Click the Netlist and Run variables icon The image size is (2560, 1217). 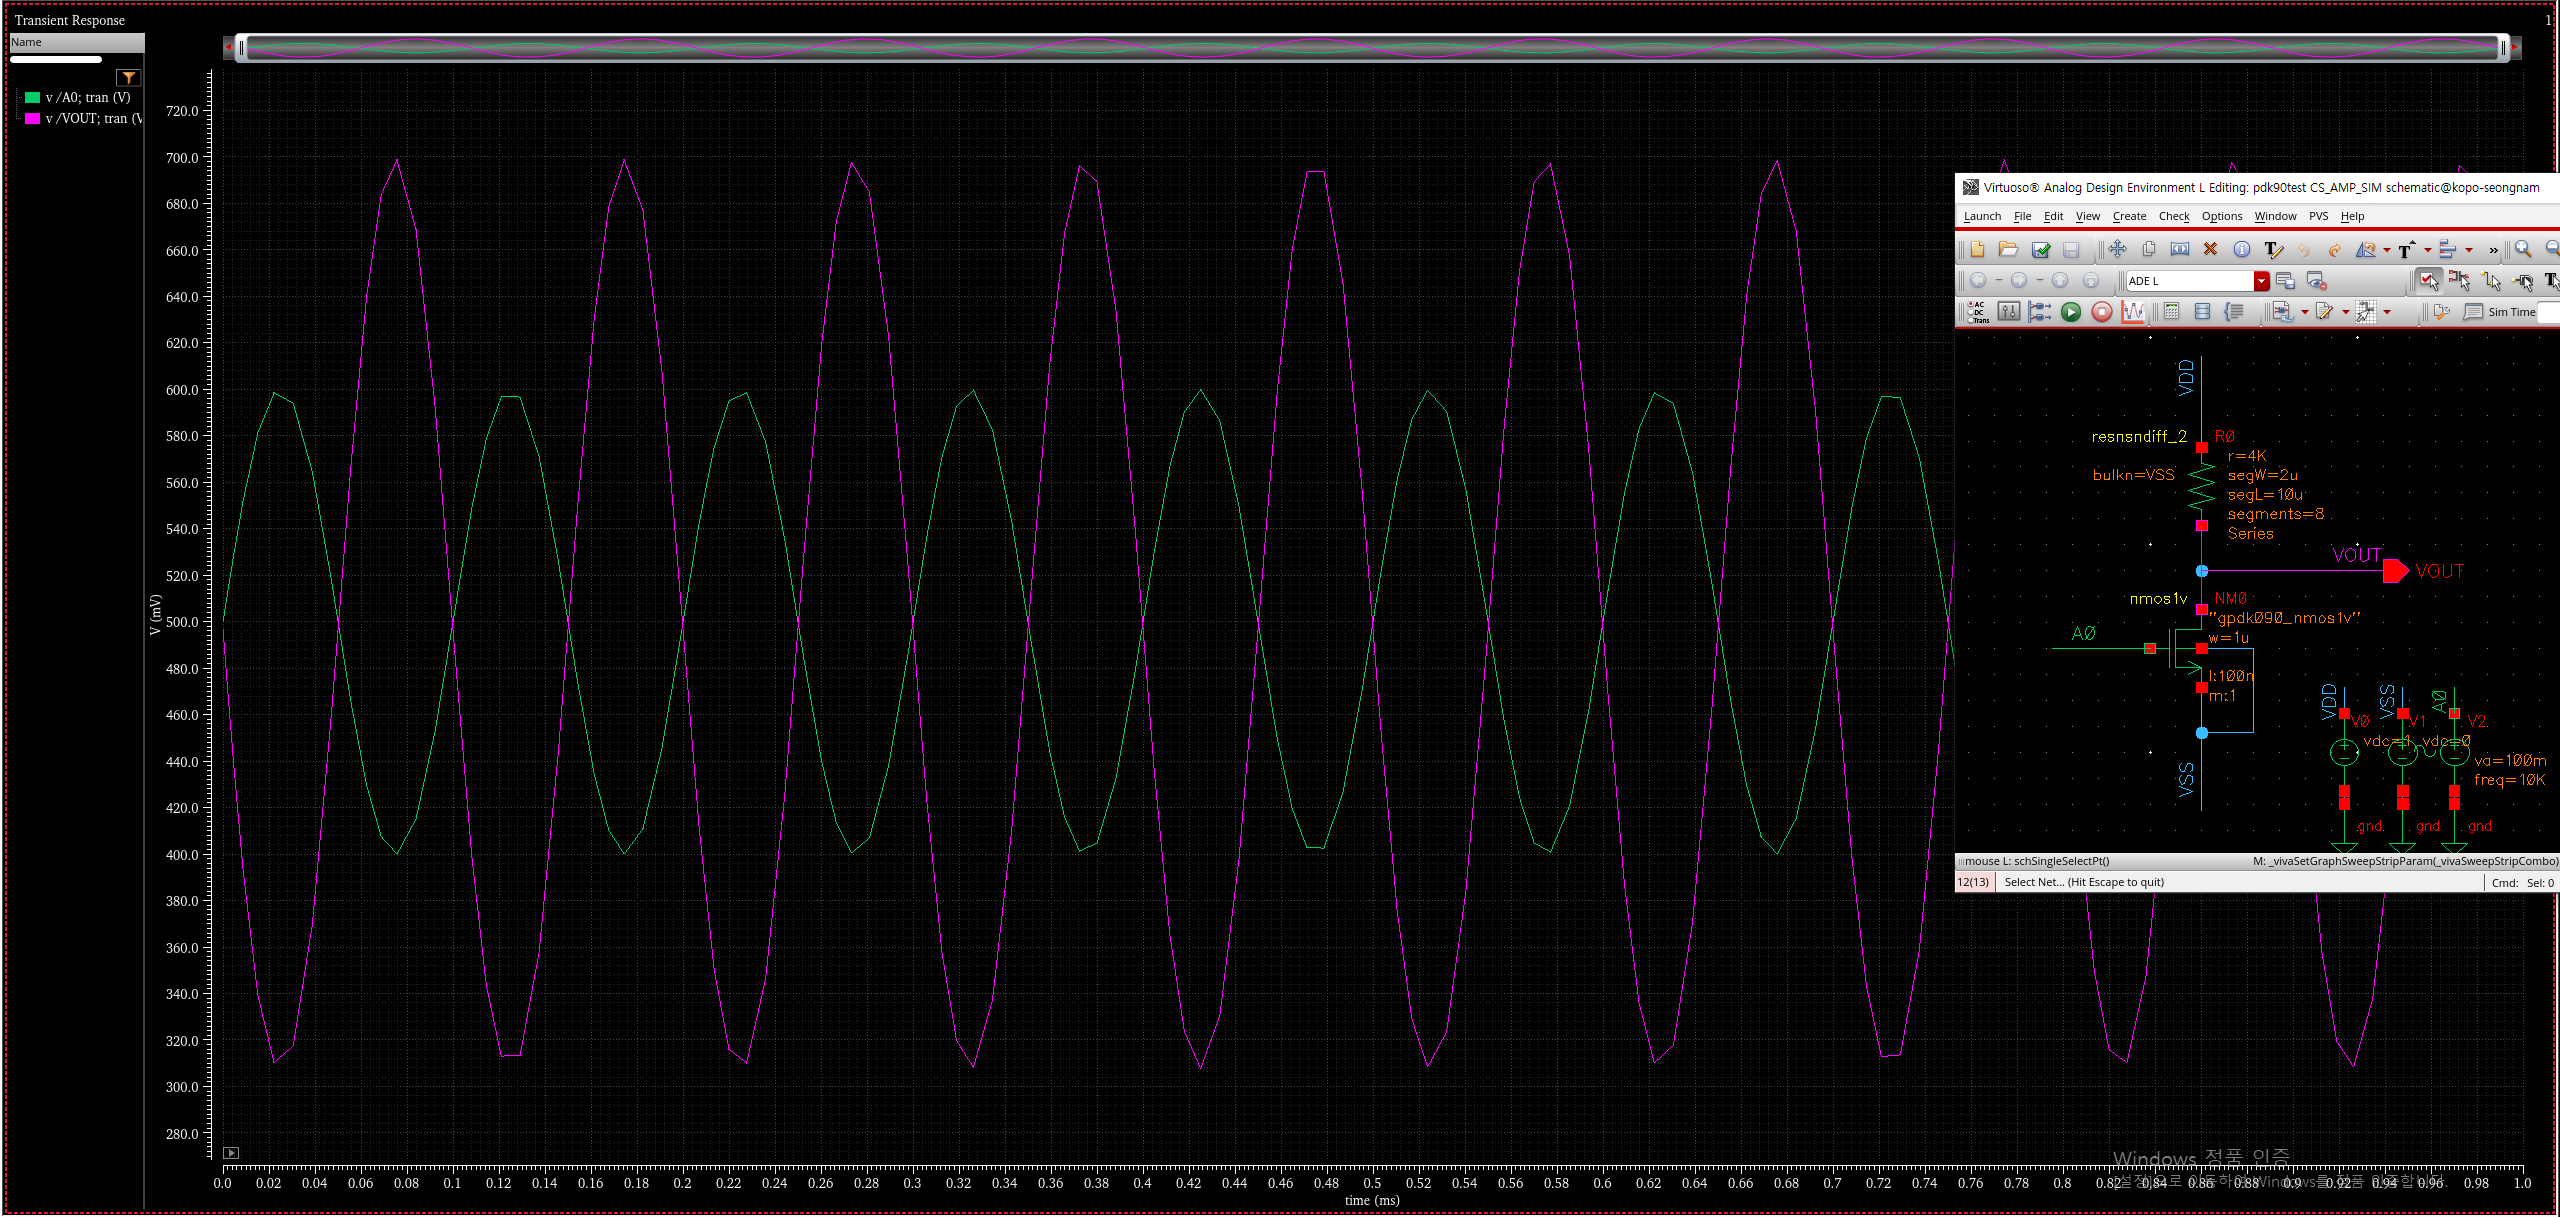[2040, 312]
